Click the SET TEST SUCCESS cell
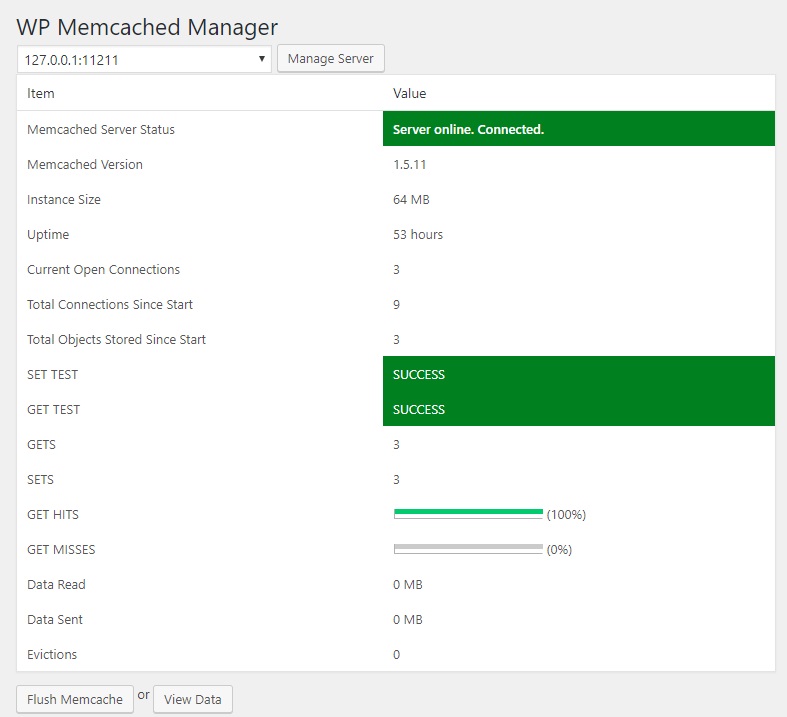The width and height of the screenshot is (787, 717). [x=578, y=374]
